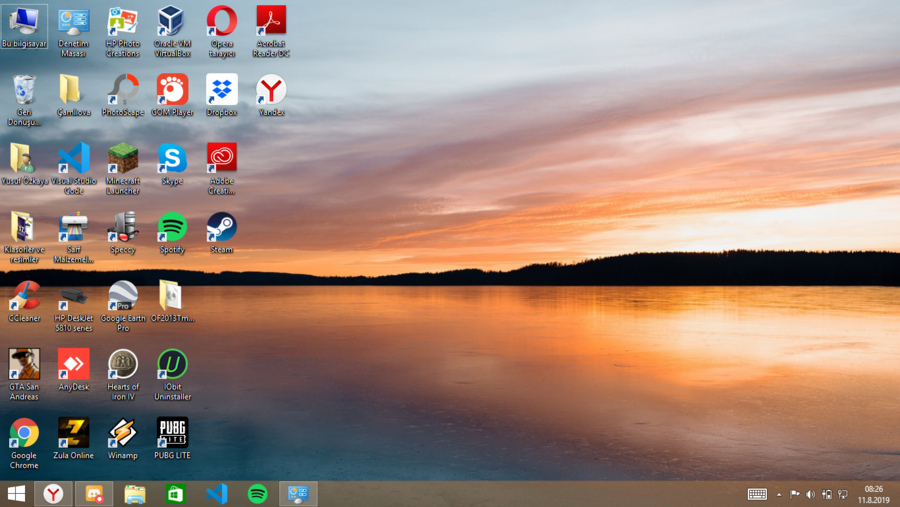Expand the hidden system tray icons arrow
Viewport: 900px width, 507px height.
click(x=779, y=494)
